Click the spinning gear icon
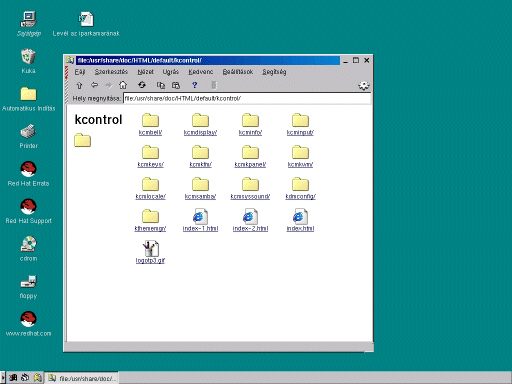The height and width of the screenshot is (384, 512). 363,85
